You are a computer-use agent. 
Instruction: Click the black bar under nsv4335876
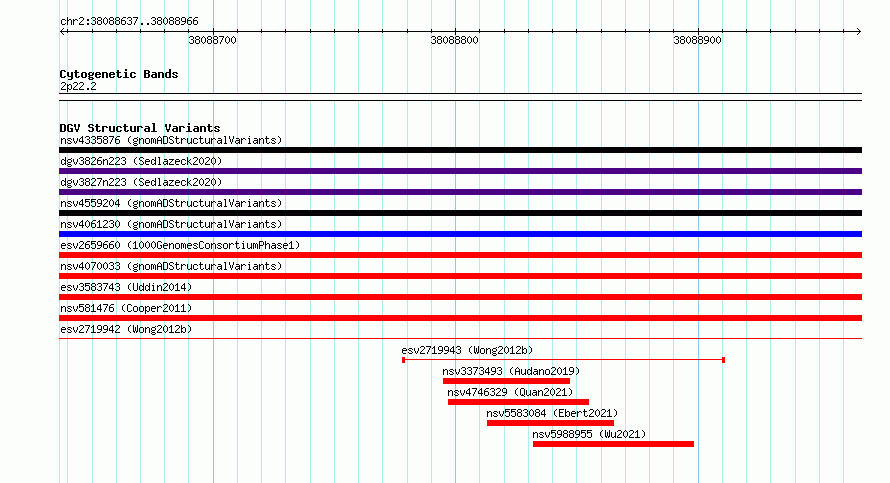[x=460, y=150]
